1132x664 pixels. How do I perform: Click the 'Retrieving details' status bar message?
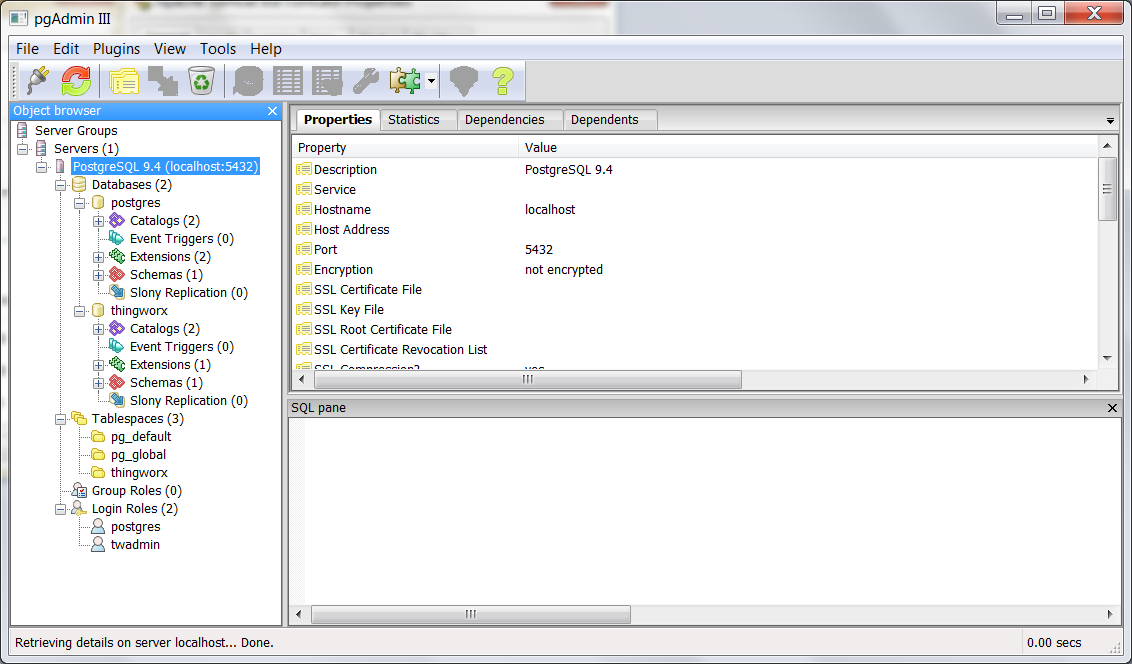tap(144, 642)
